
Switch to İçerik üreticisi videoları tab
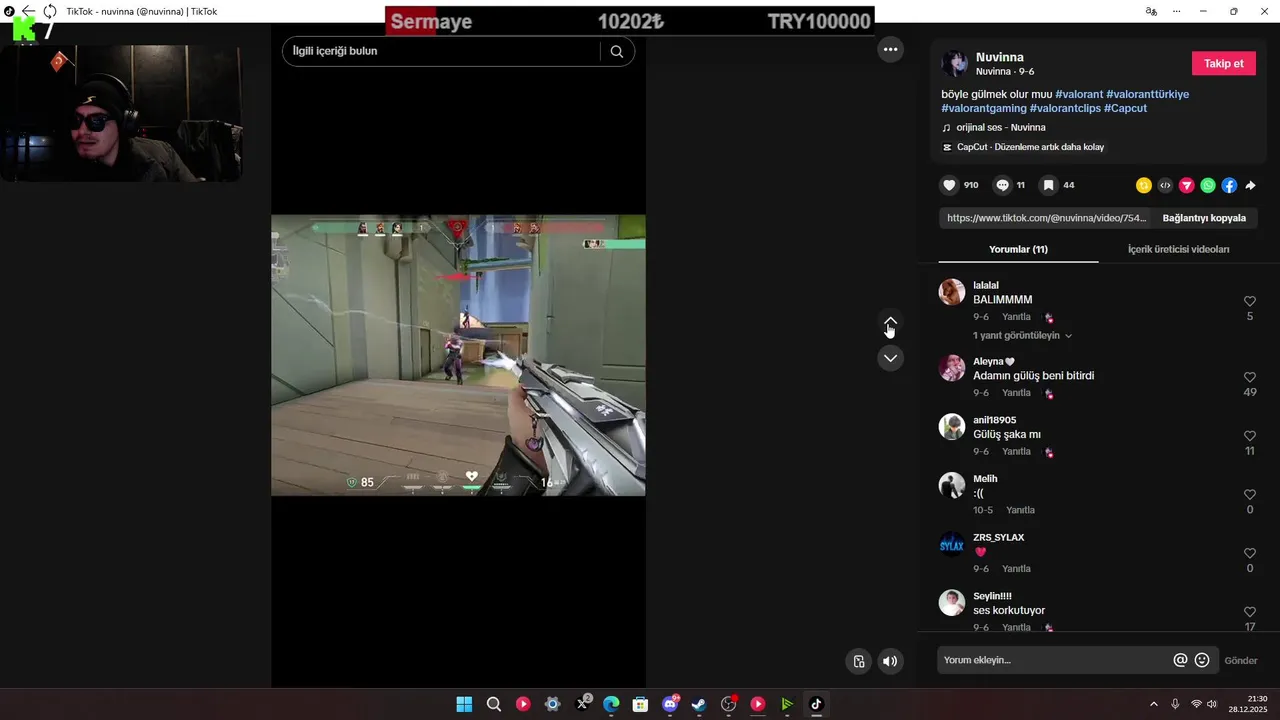(x=1178, y=249)
